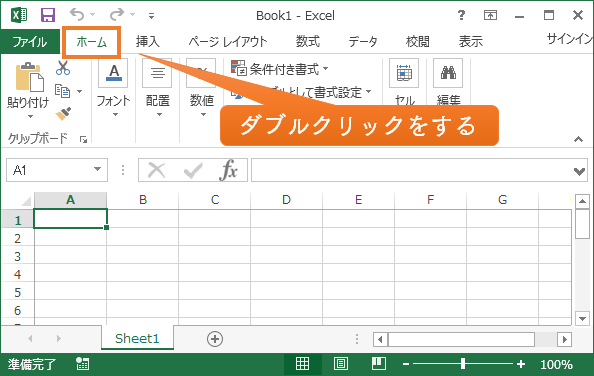Select the Format Painter brush icon
This screenshot has width=594, height=376.
[63, 113]
